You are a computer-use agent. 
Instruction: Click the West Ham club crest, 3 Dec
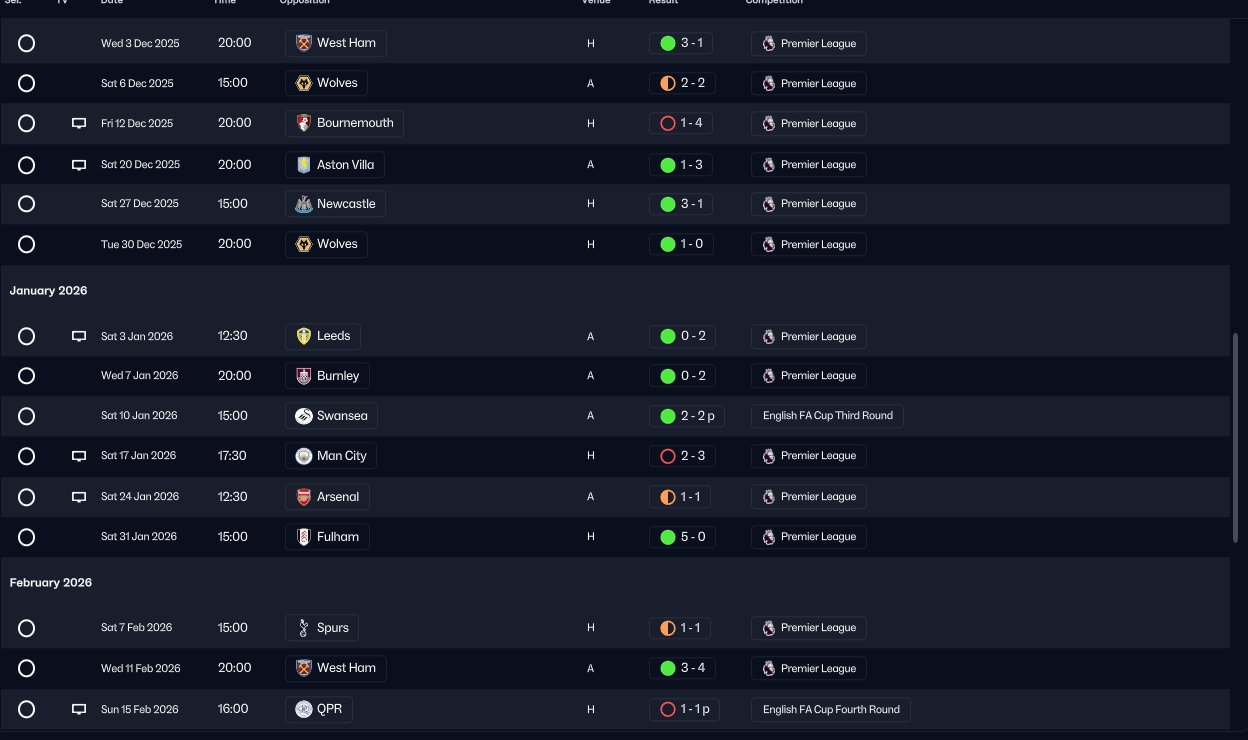(304, 43)
